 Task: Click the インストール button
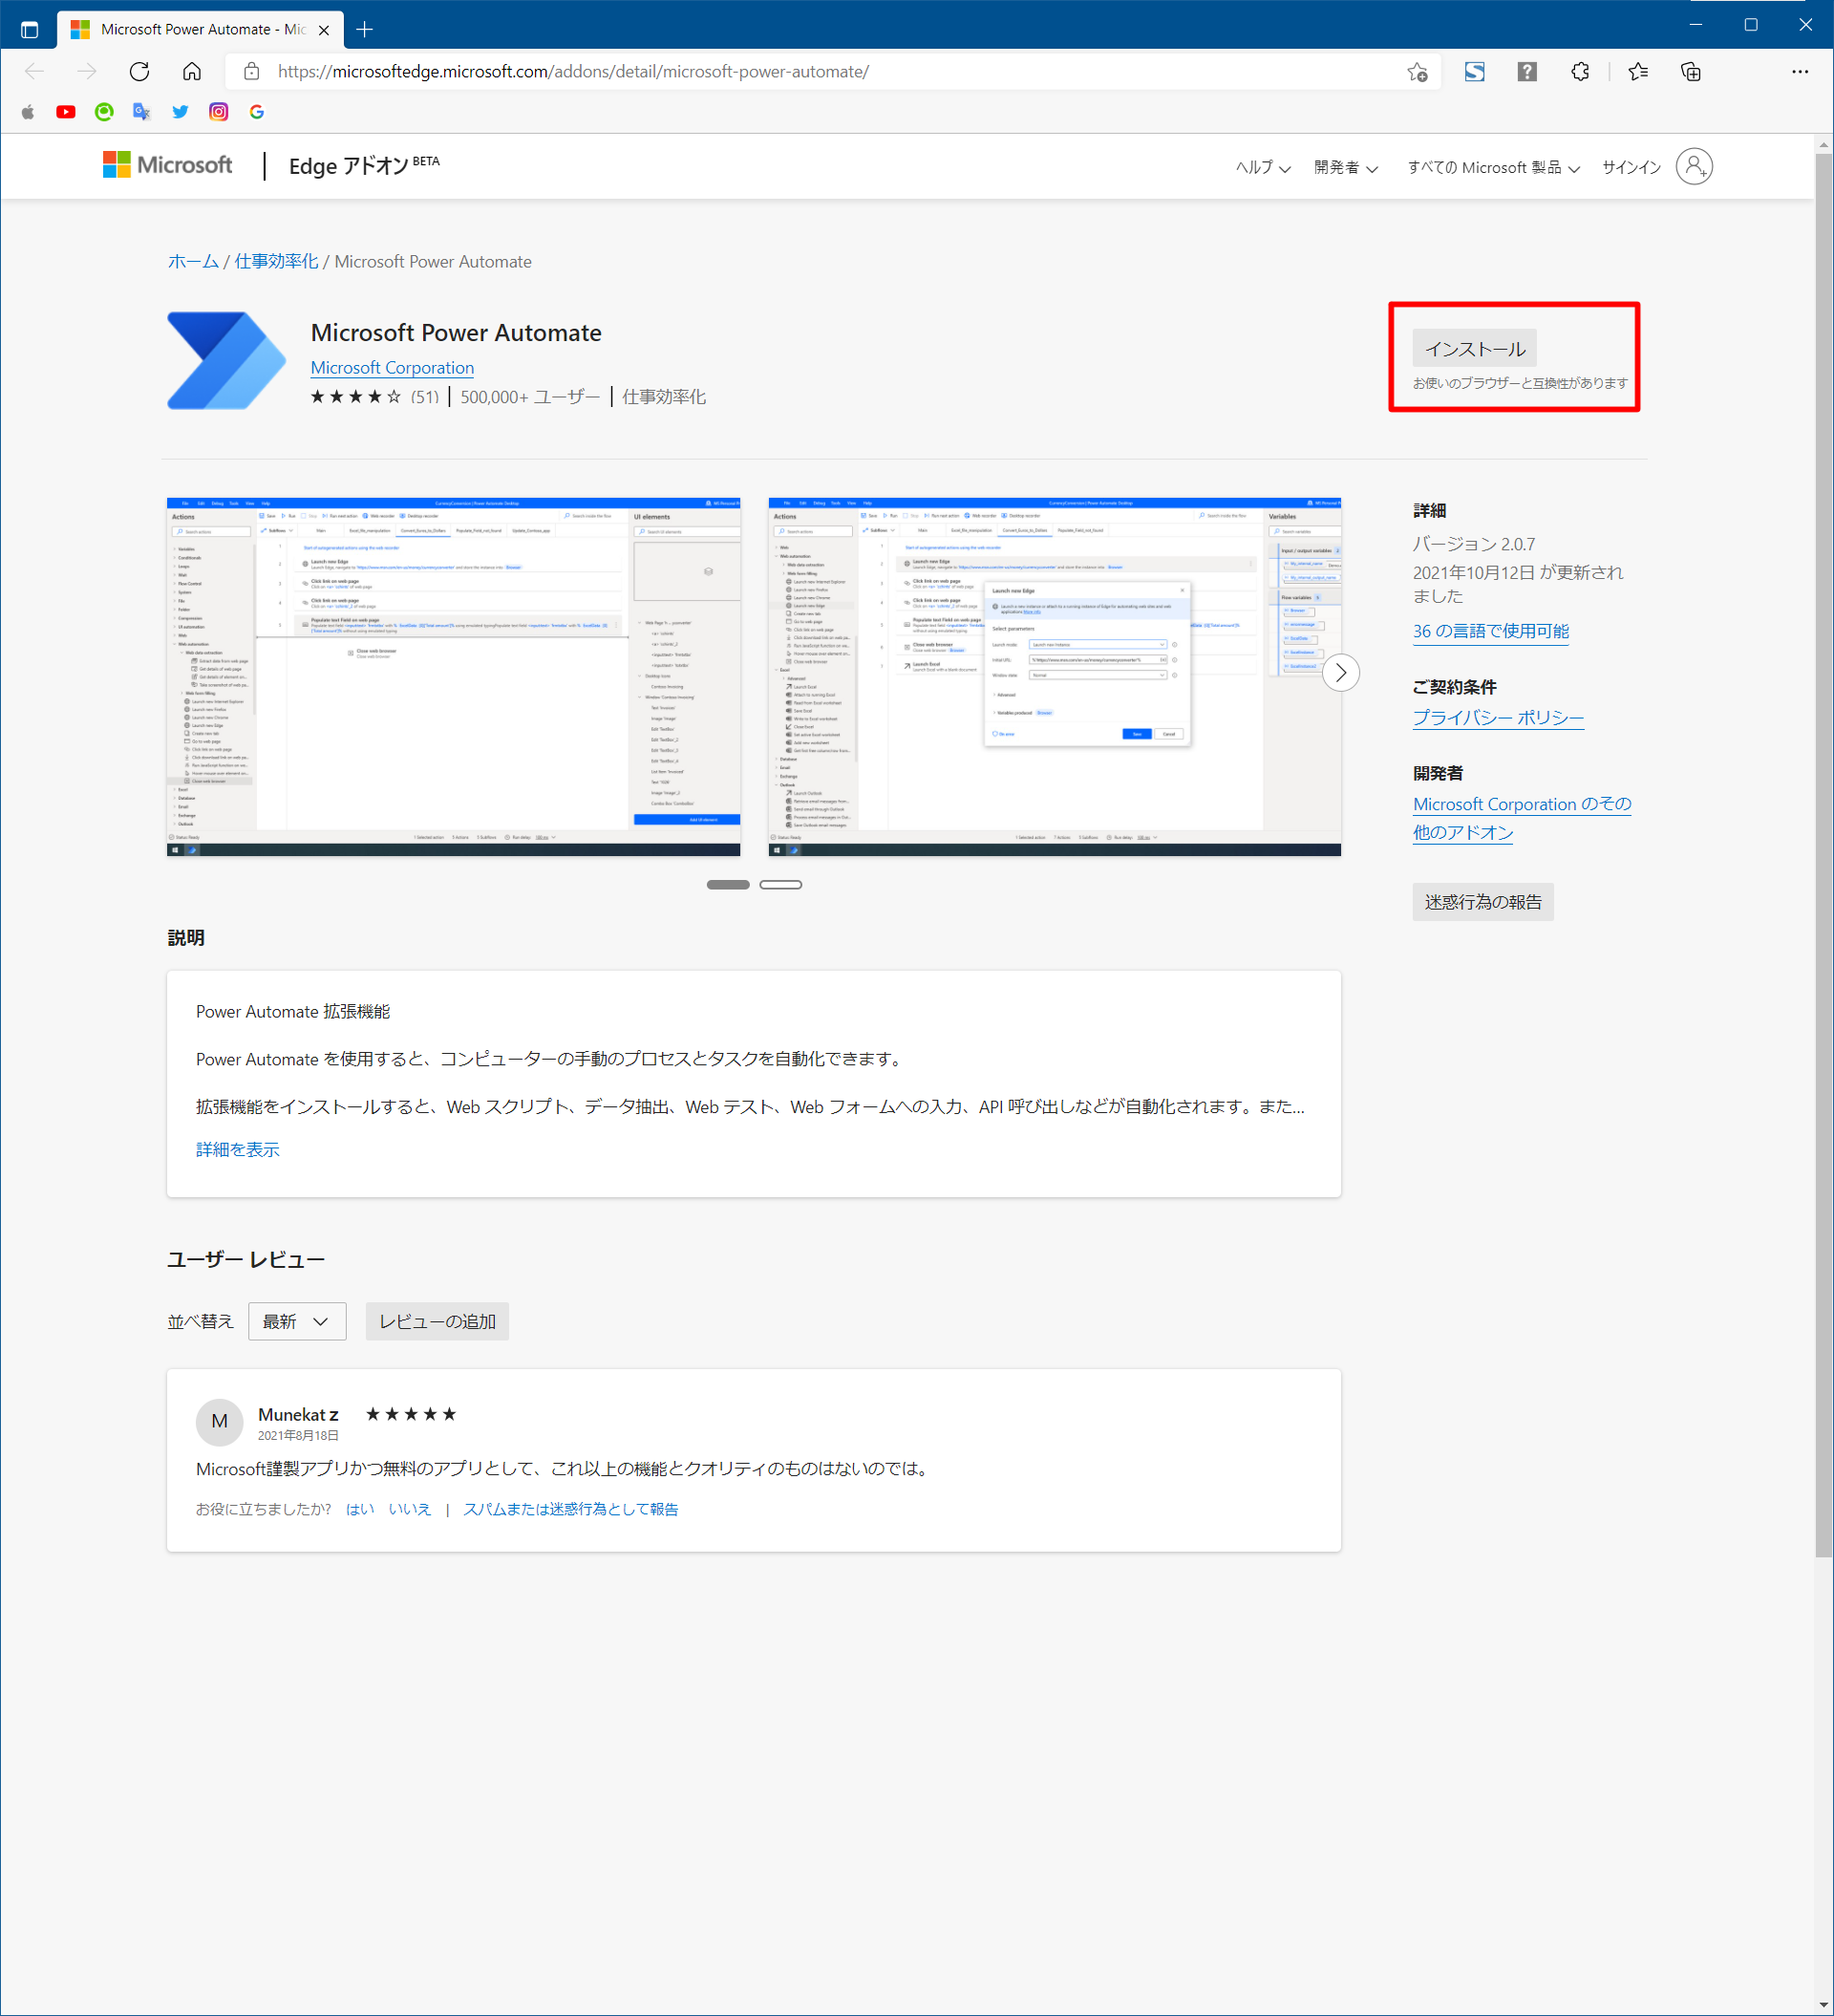[x=1473, y=348]
